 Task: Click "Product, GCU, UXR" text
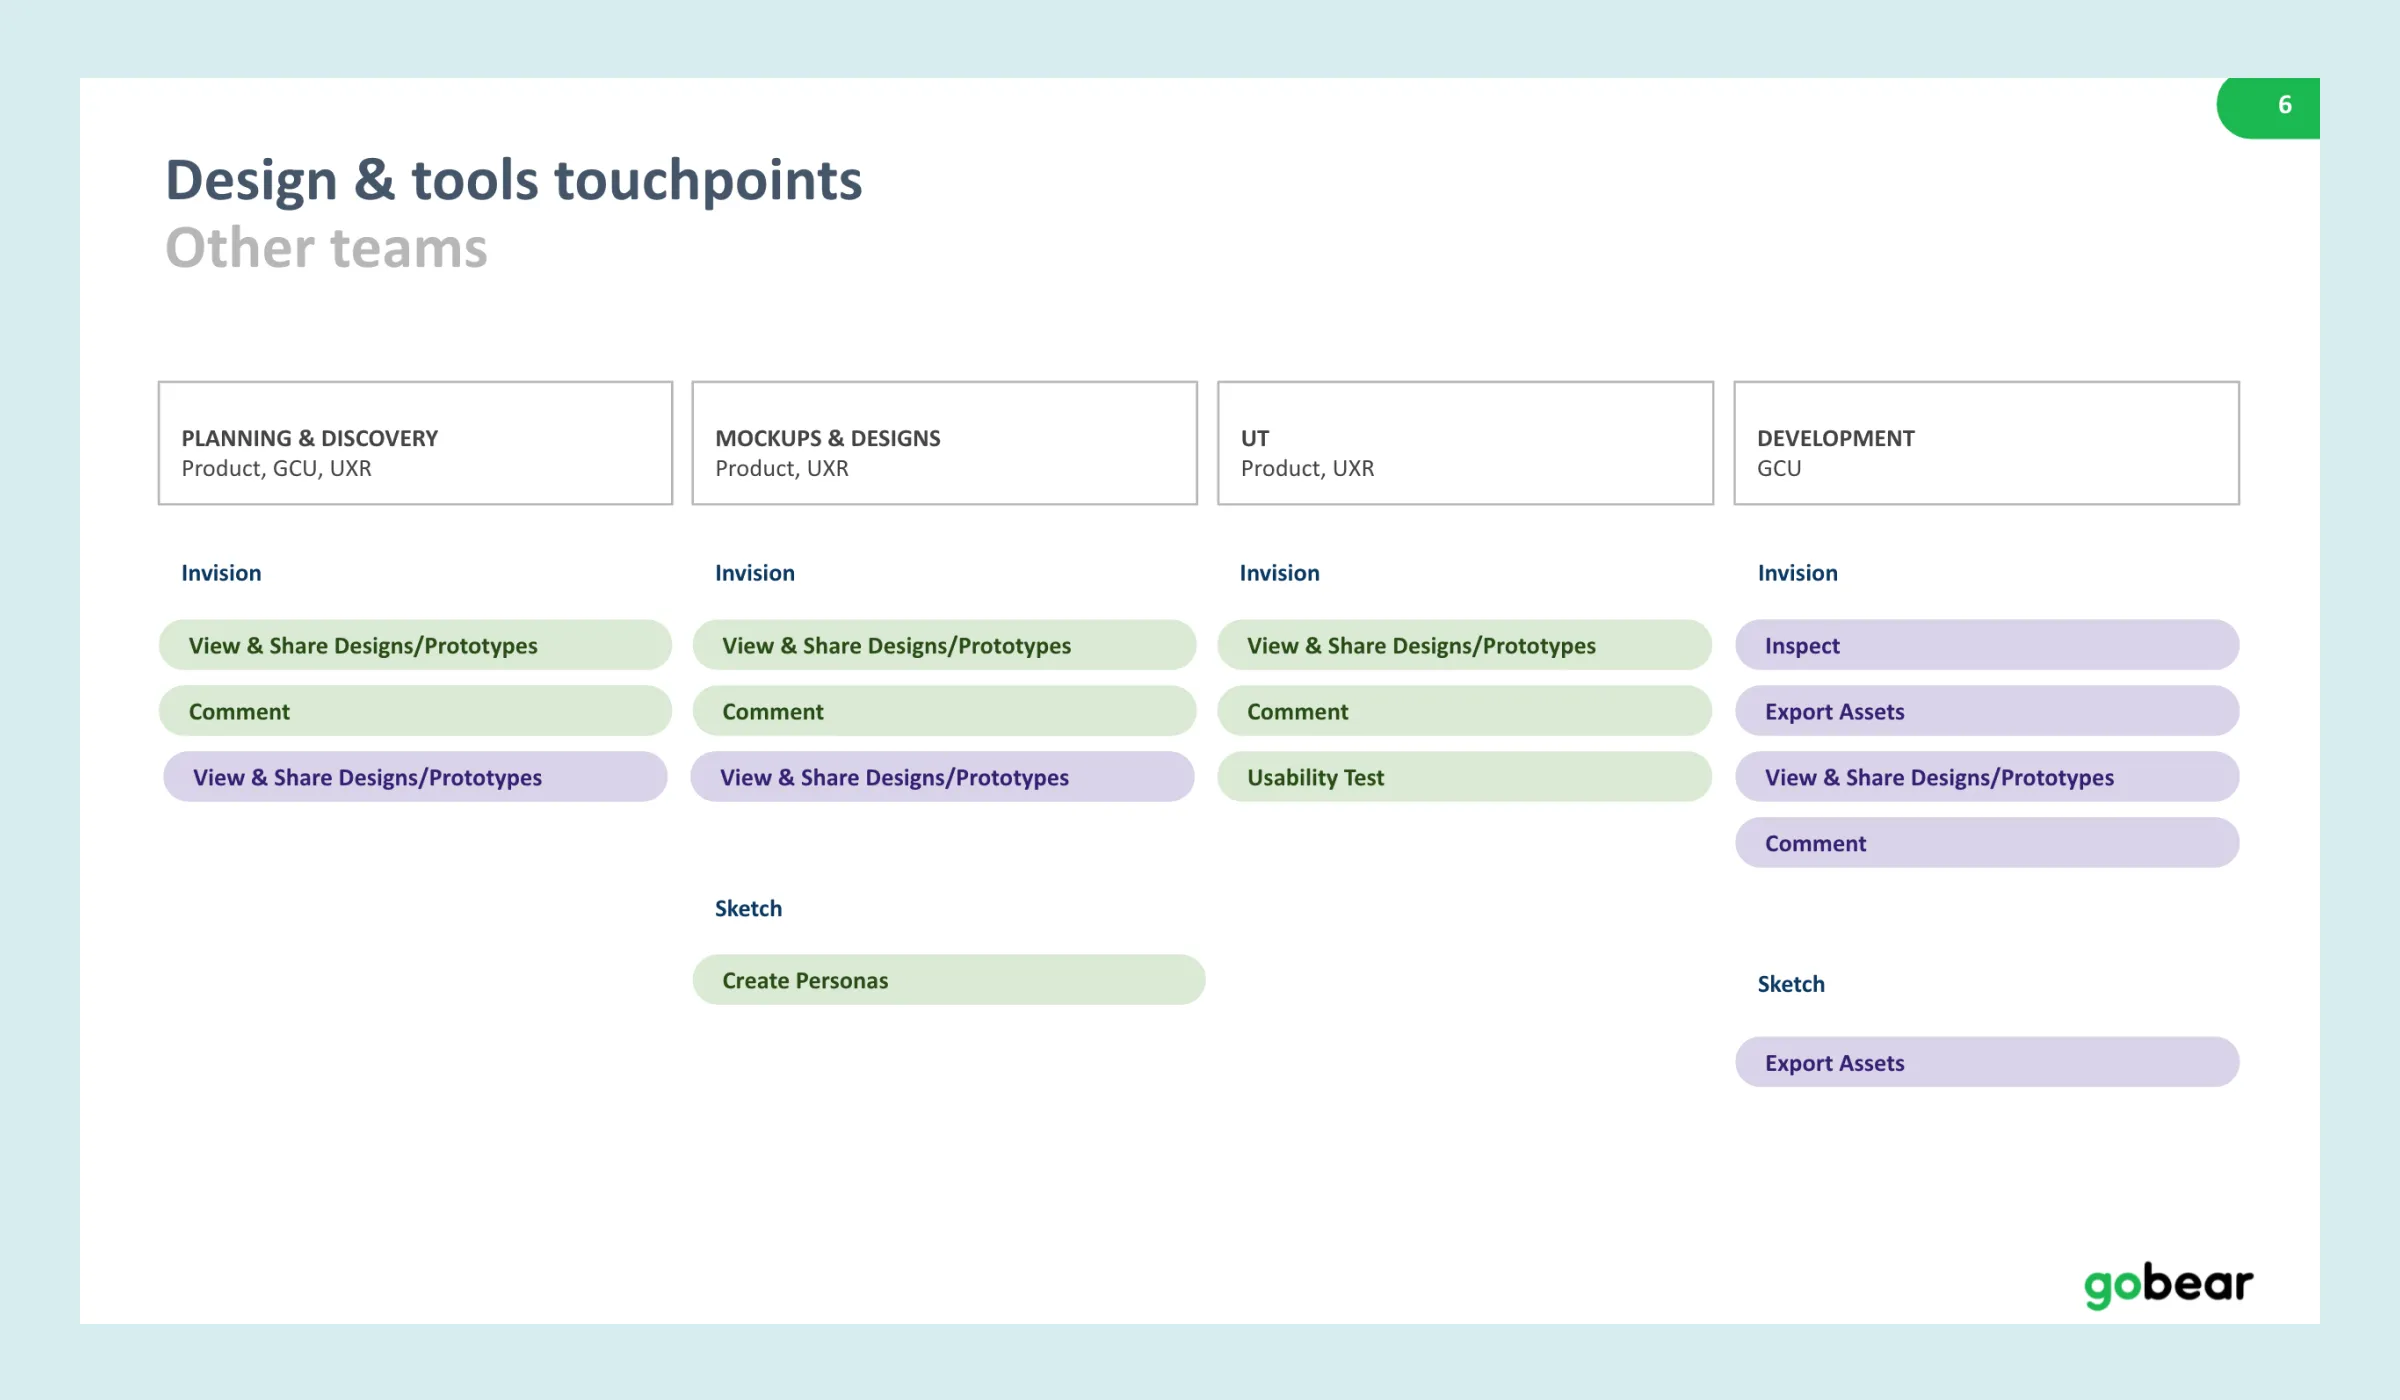[x=276, y=468]
